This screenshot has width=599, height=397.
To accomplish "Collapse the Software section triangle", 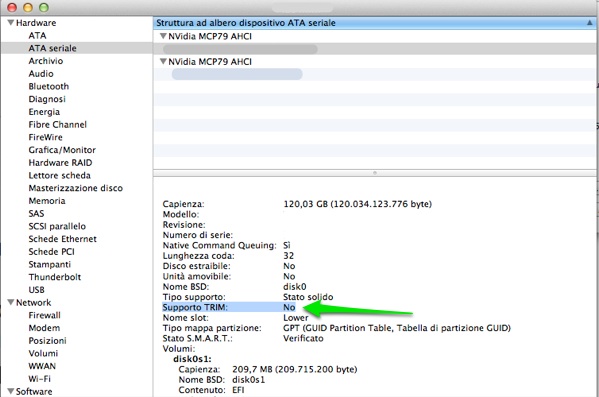I will coord(11,391).
